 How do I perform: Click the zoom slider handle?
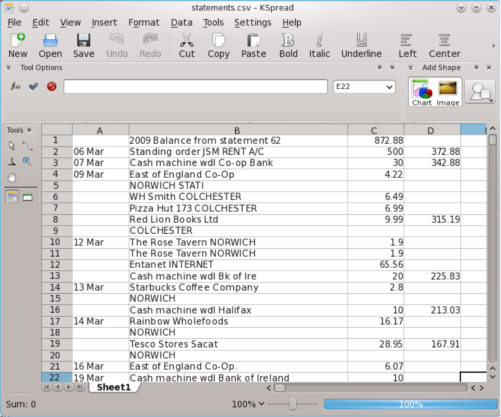[x=293, y=404]
